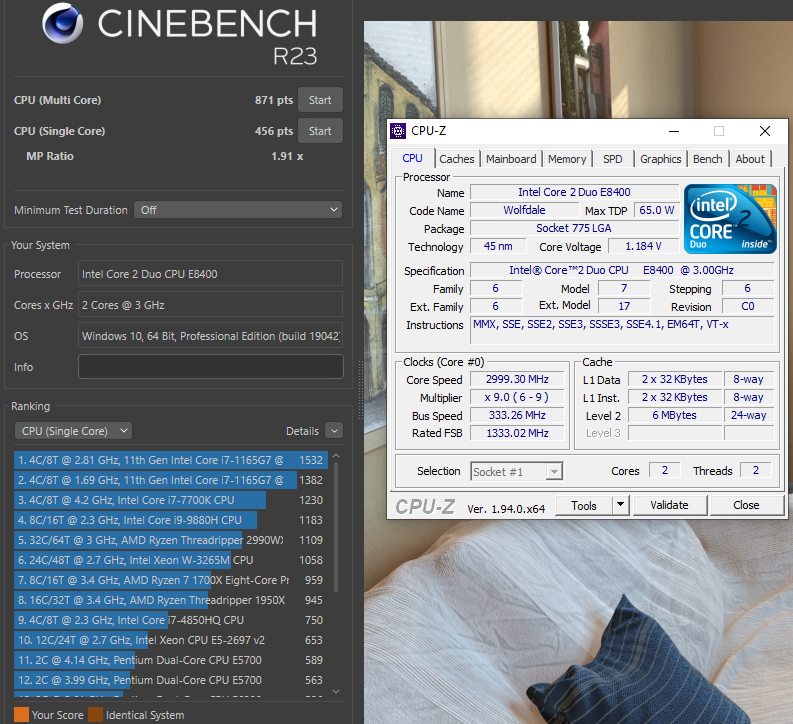Open the Tools dropdown arrow in CPU-Z

(x=621, y=506)
